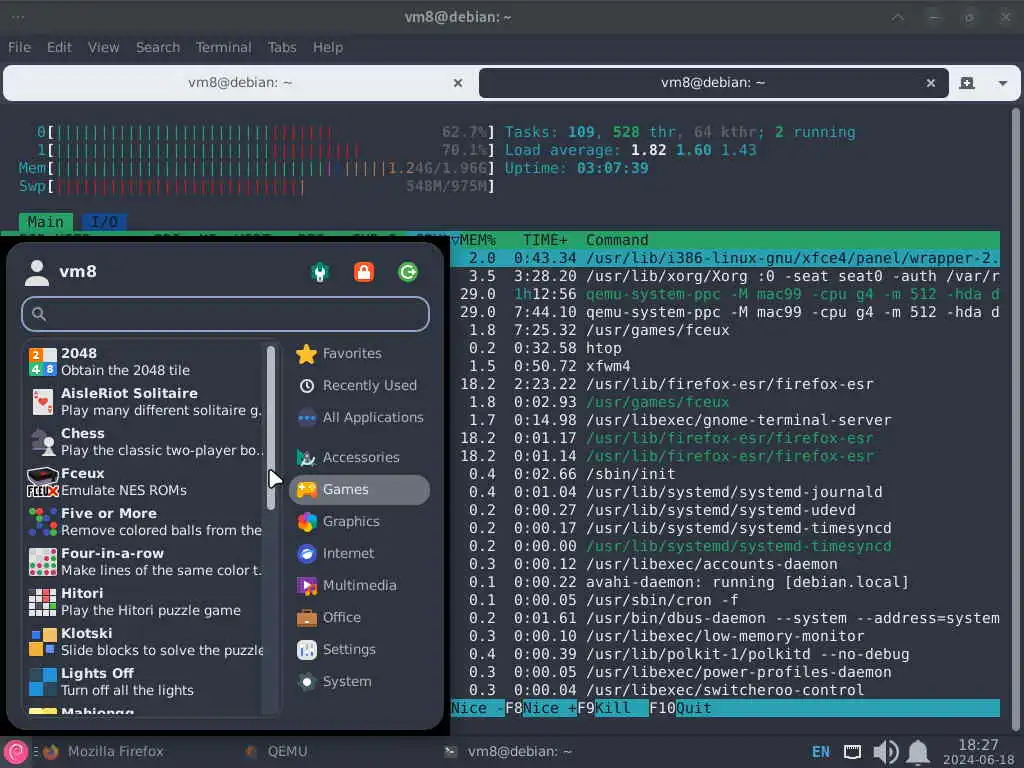Close the second vm8@debian terminal tab
Viewport: 1024px width, 768px height.
pos(931,83)
